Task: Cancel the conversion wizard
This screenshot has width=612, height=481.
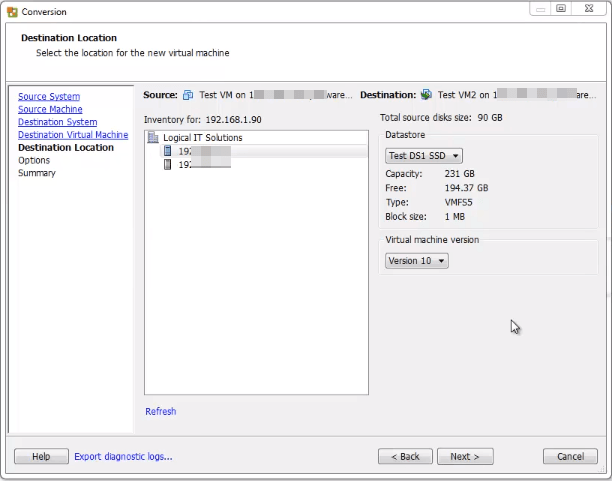Action: 570,456
